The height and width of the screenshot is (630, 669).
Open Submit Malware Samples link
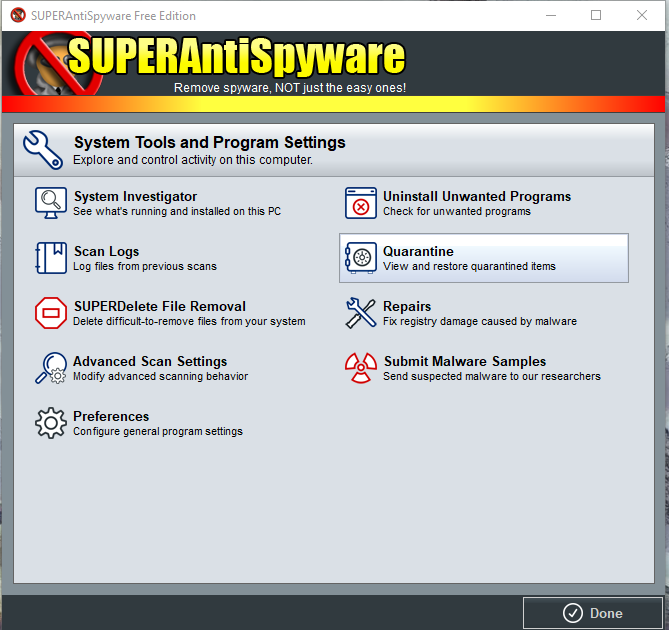click(x=465, y=361)
